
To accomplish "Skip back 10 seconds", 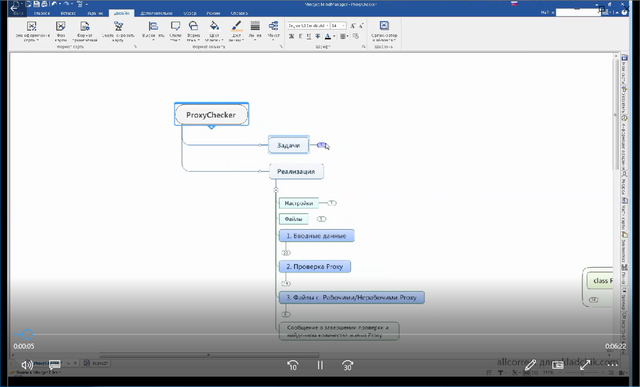I will pos(293,365).
